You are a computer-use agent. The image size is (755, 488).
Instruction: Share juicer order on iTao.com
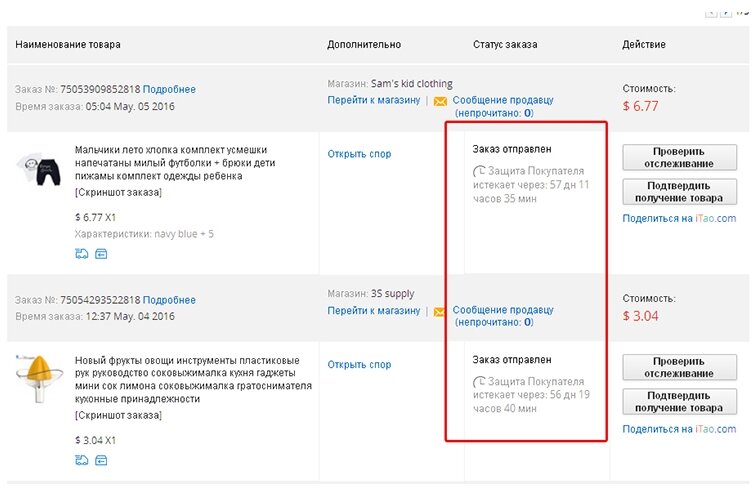coord(679,429)
